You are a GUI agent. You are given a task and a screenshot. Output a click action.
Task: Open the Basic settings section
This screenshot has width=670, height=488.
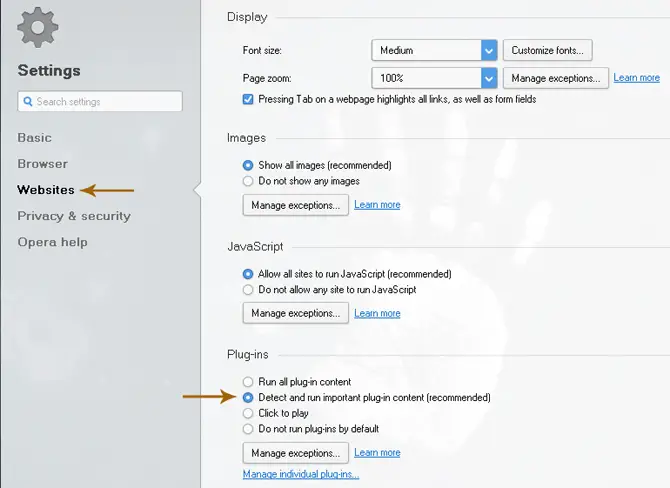pyautogui.click(x=35, y=138)
